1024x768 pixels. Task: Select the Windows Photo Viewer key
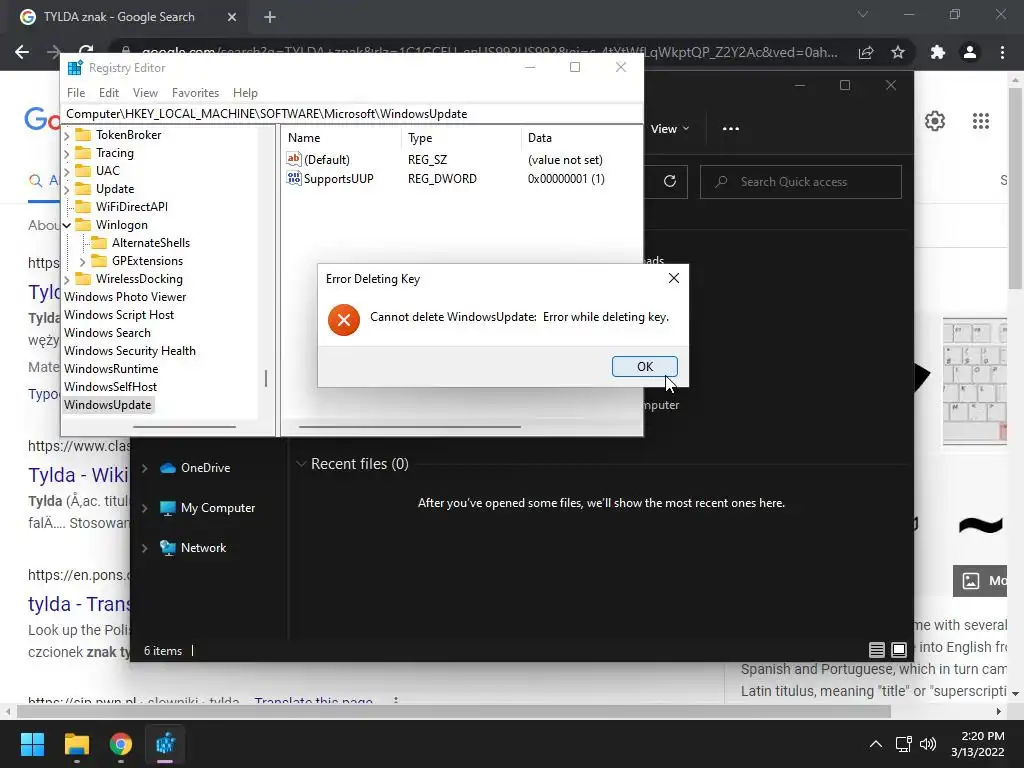(125, 296)
